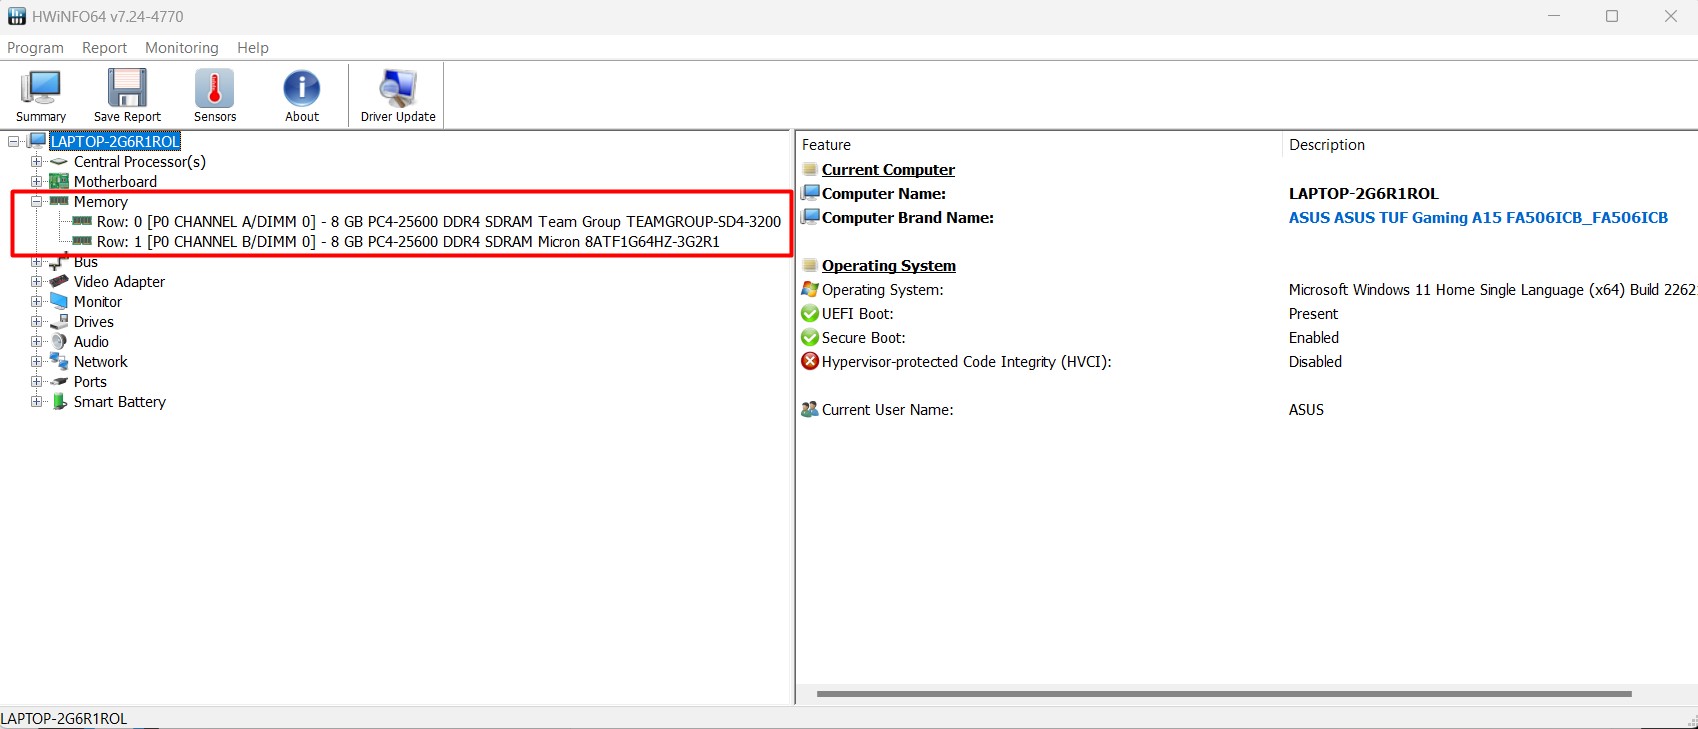
Task: Click the Row: 0 DIMM icon
Action: coord(82,221)
